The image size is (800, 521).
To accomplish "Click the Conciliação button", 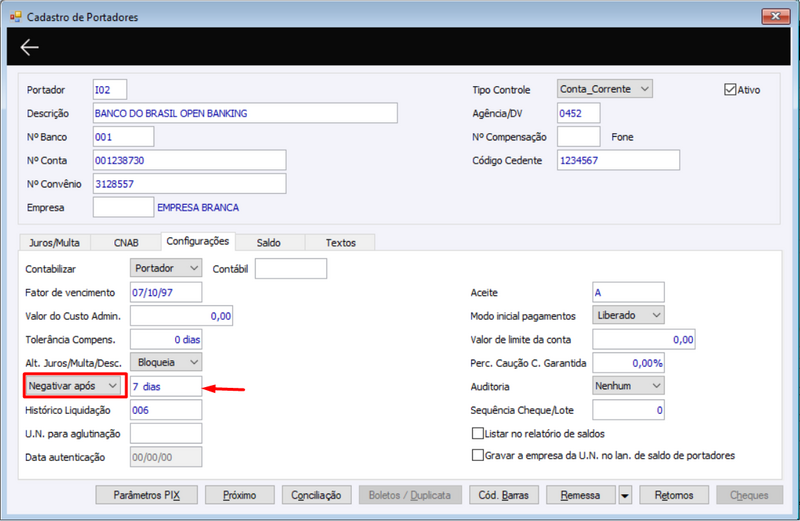I will click(316, 495).
